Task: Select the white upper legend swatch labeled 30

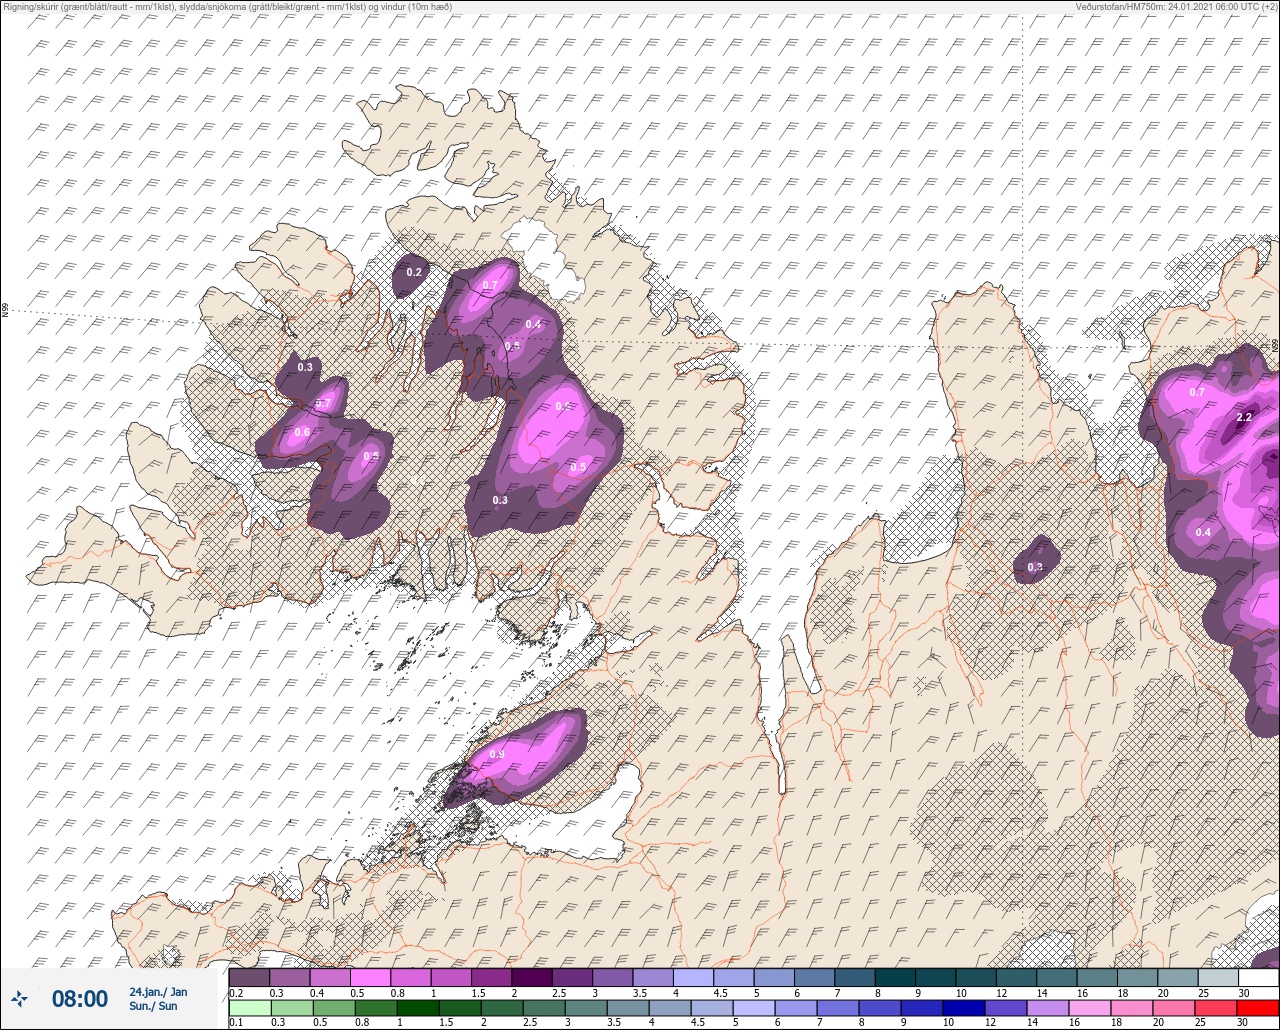Action: click(1258, 977)
